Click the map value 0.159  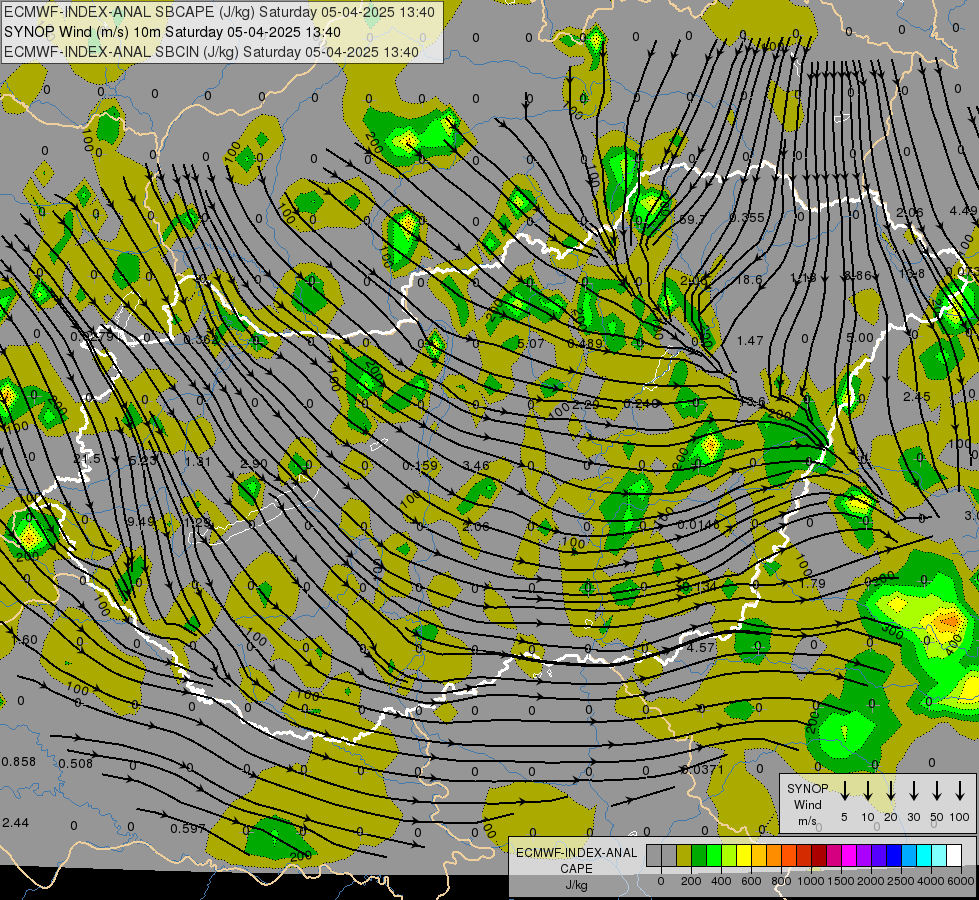[x=420, y=466]
